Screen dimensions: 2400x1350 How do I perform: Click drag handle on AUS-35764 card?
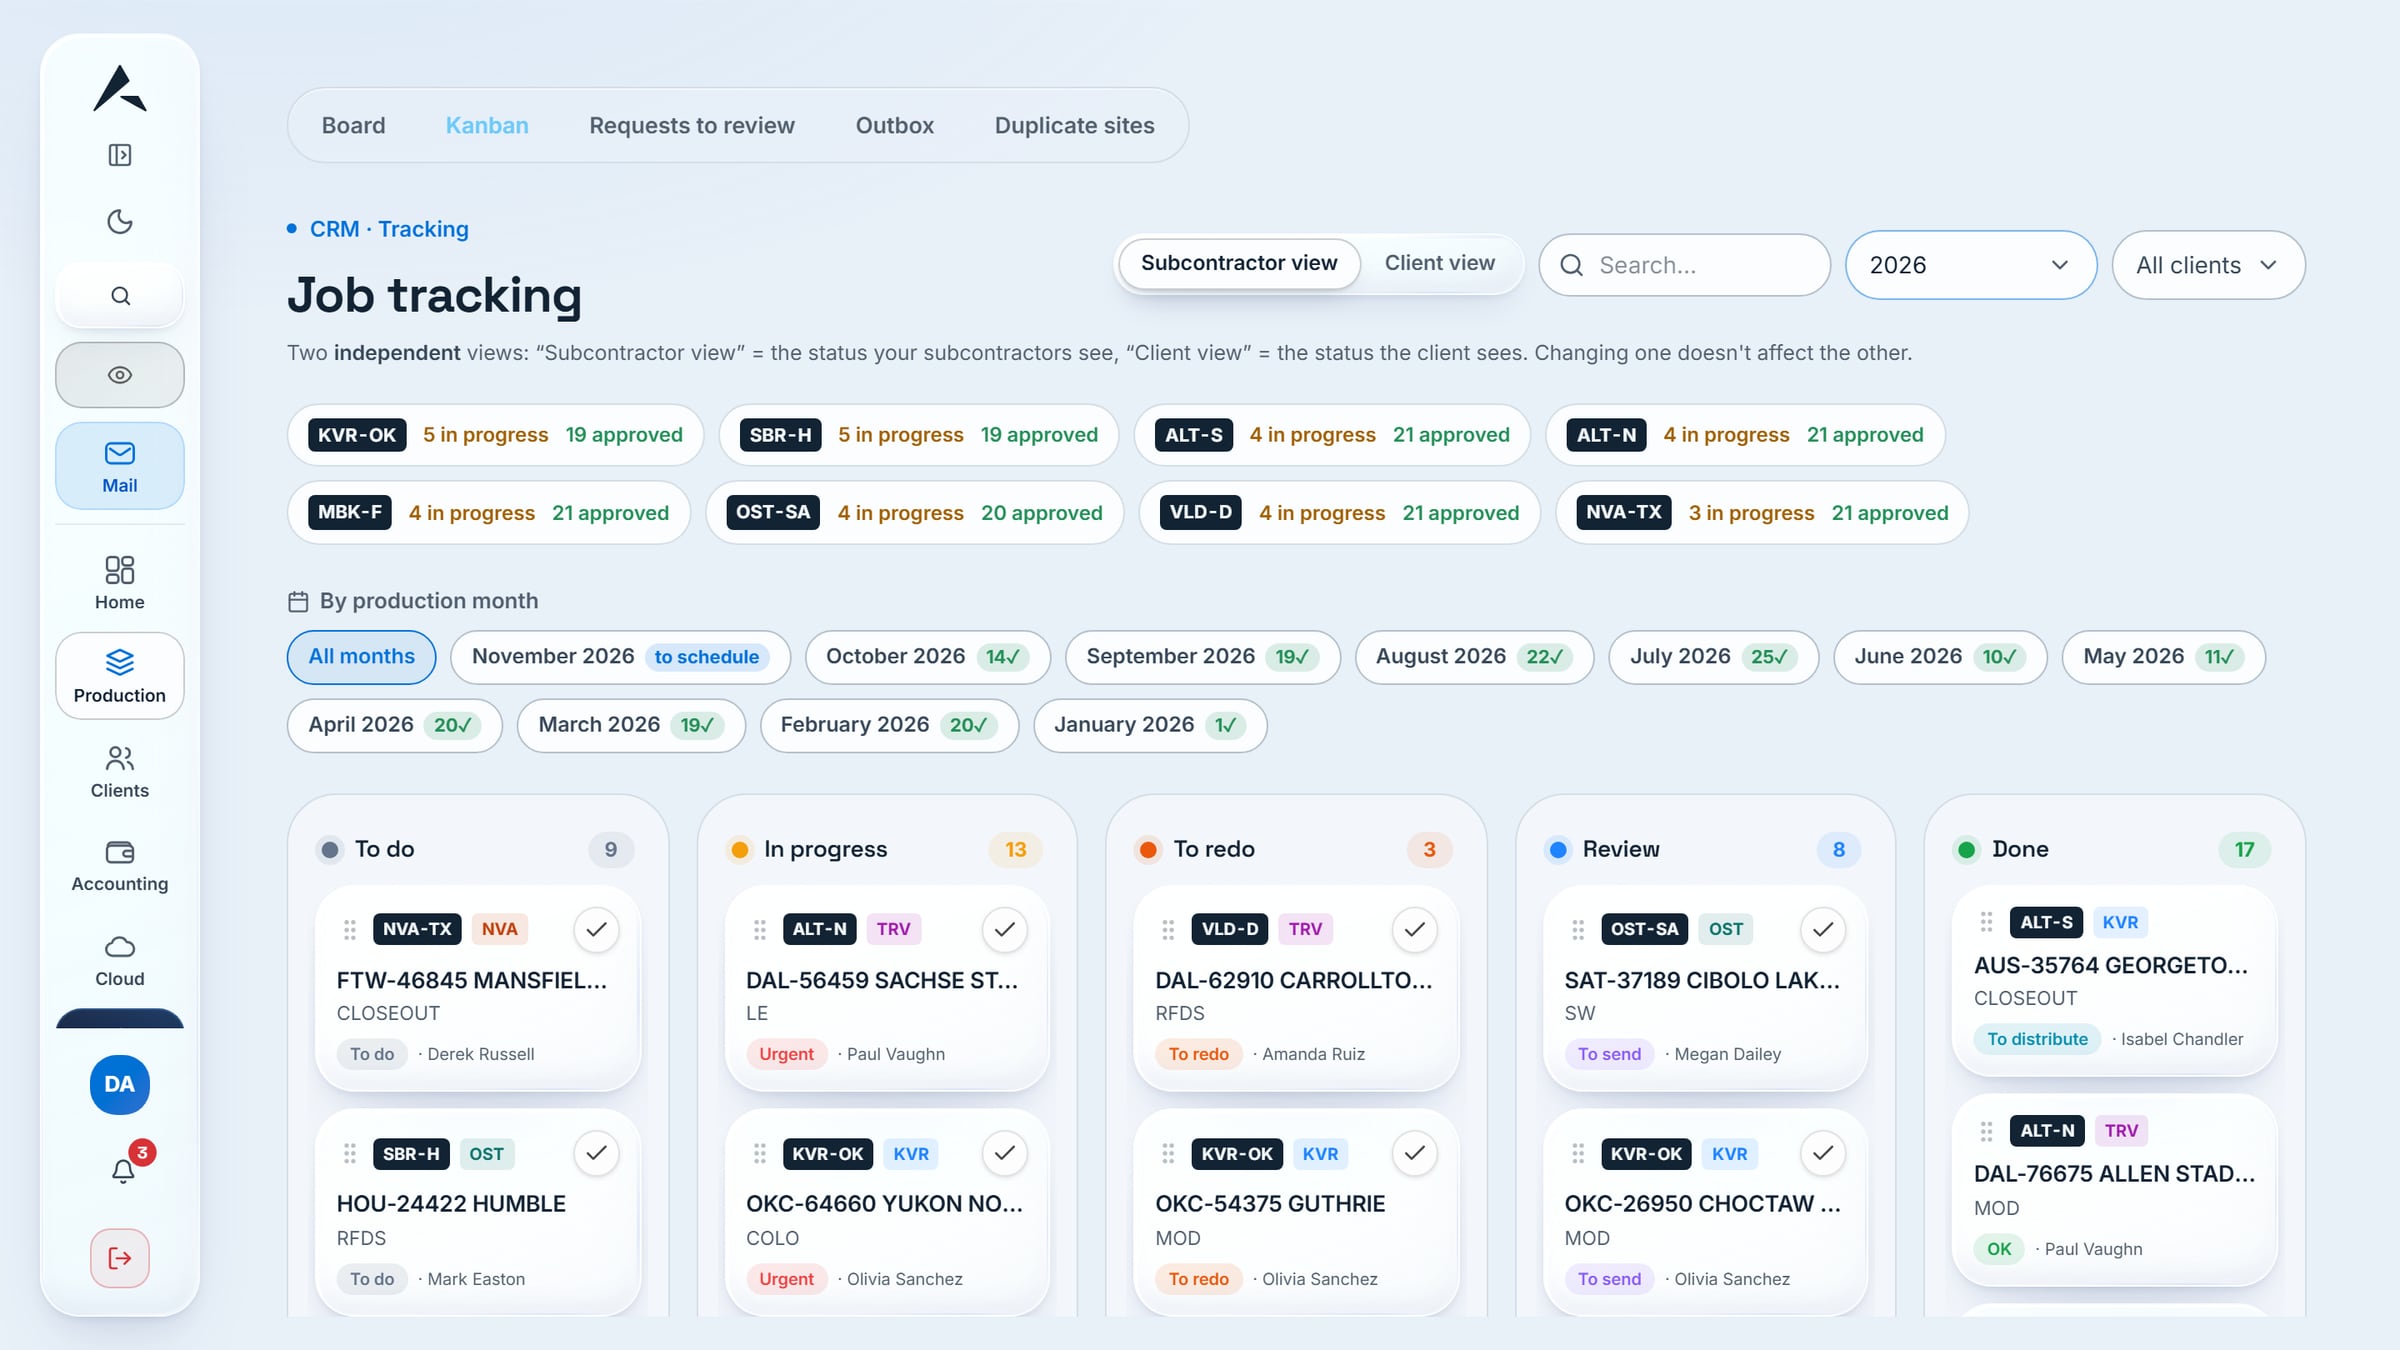click(x=1987, y=922)
